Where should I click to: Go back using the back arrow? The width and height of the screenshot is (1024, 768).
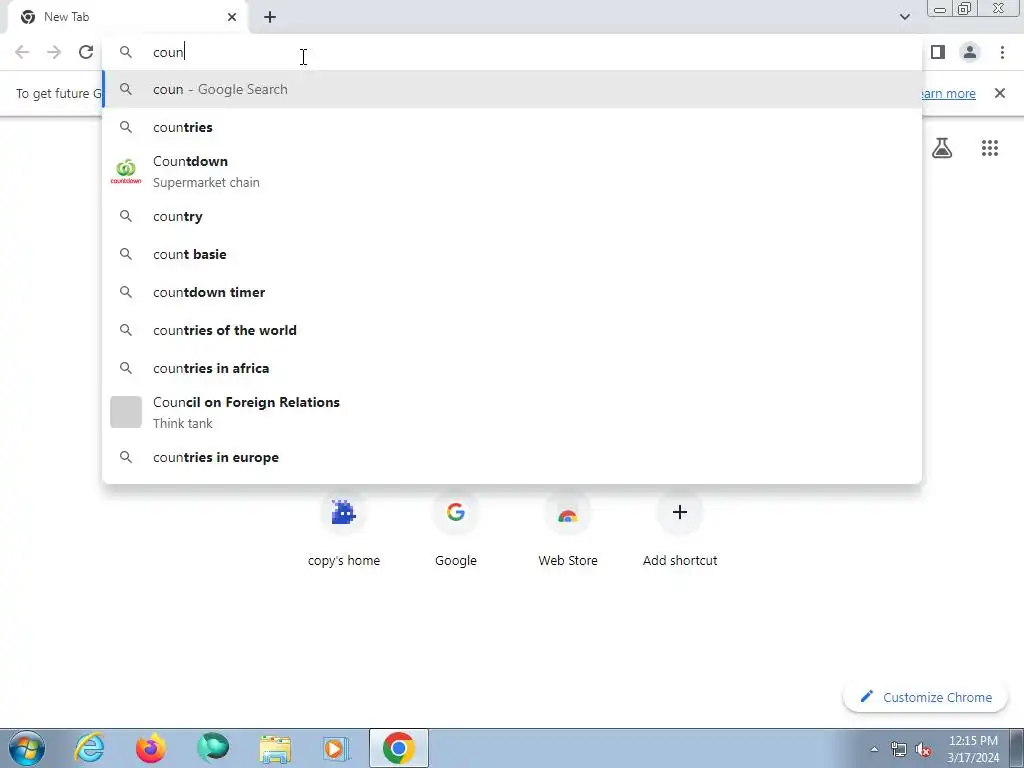click(x=22, y=52)
